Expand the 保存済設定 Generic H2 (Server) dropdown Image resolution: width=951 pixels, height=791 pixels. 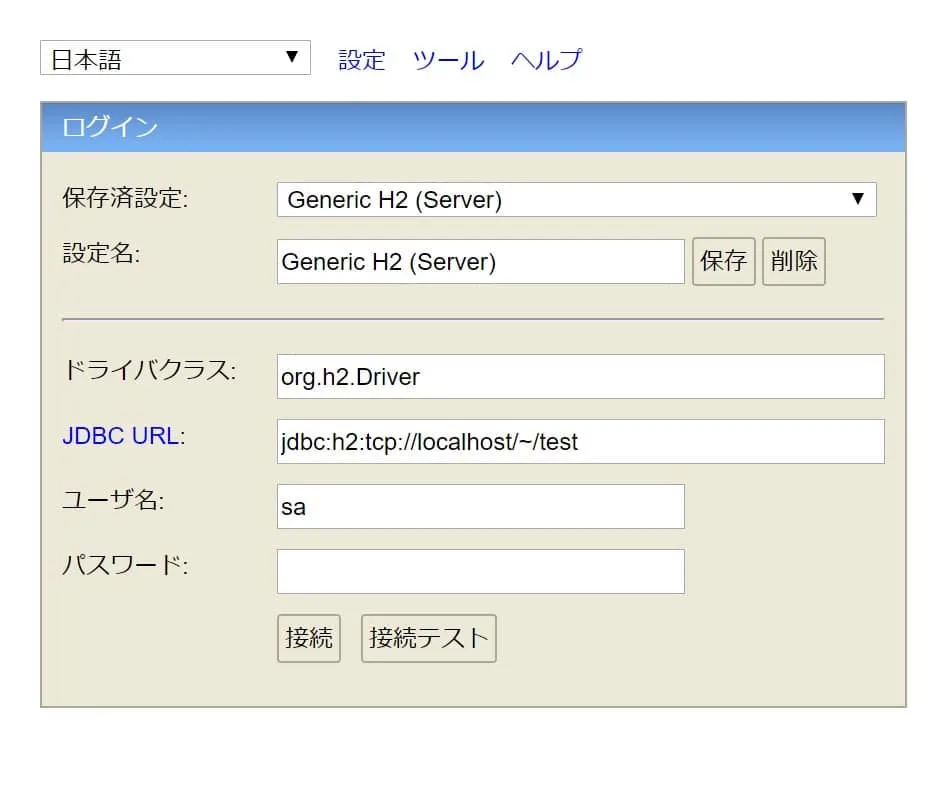coord(577,200)
